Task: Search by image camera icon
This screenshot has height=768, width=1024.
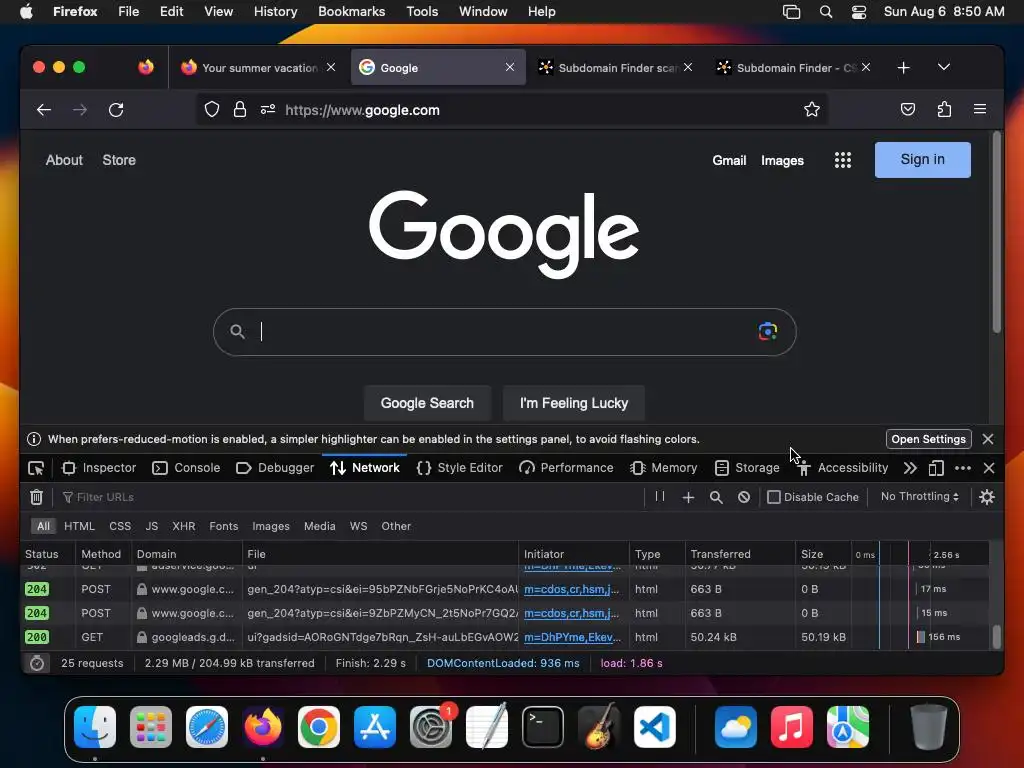Action: pyautogui.click(x=767, y=332)
